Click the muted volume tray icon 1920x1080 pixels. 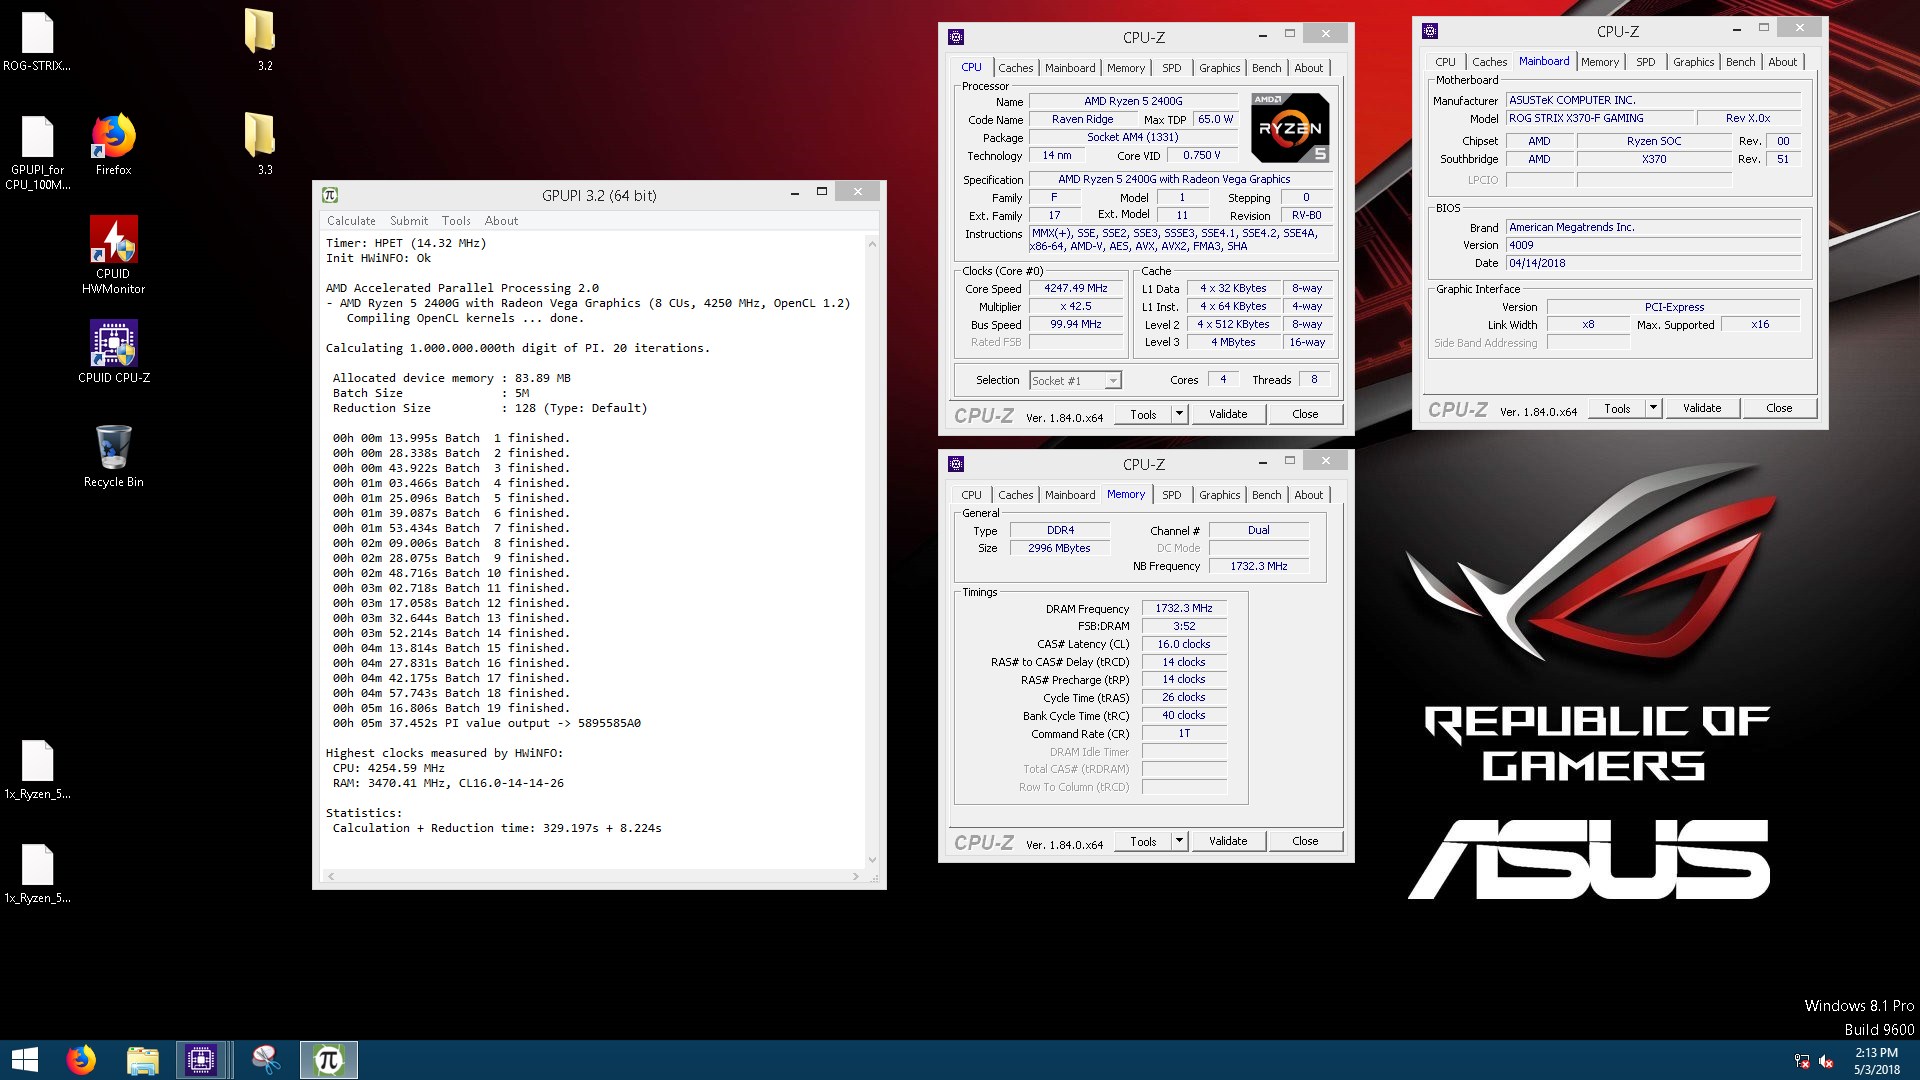coord(1826,1061)
